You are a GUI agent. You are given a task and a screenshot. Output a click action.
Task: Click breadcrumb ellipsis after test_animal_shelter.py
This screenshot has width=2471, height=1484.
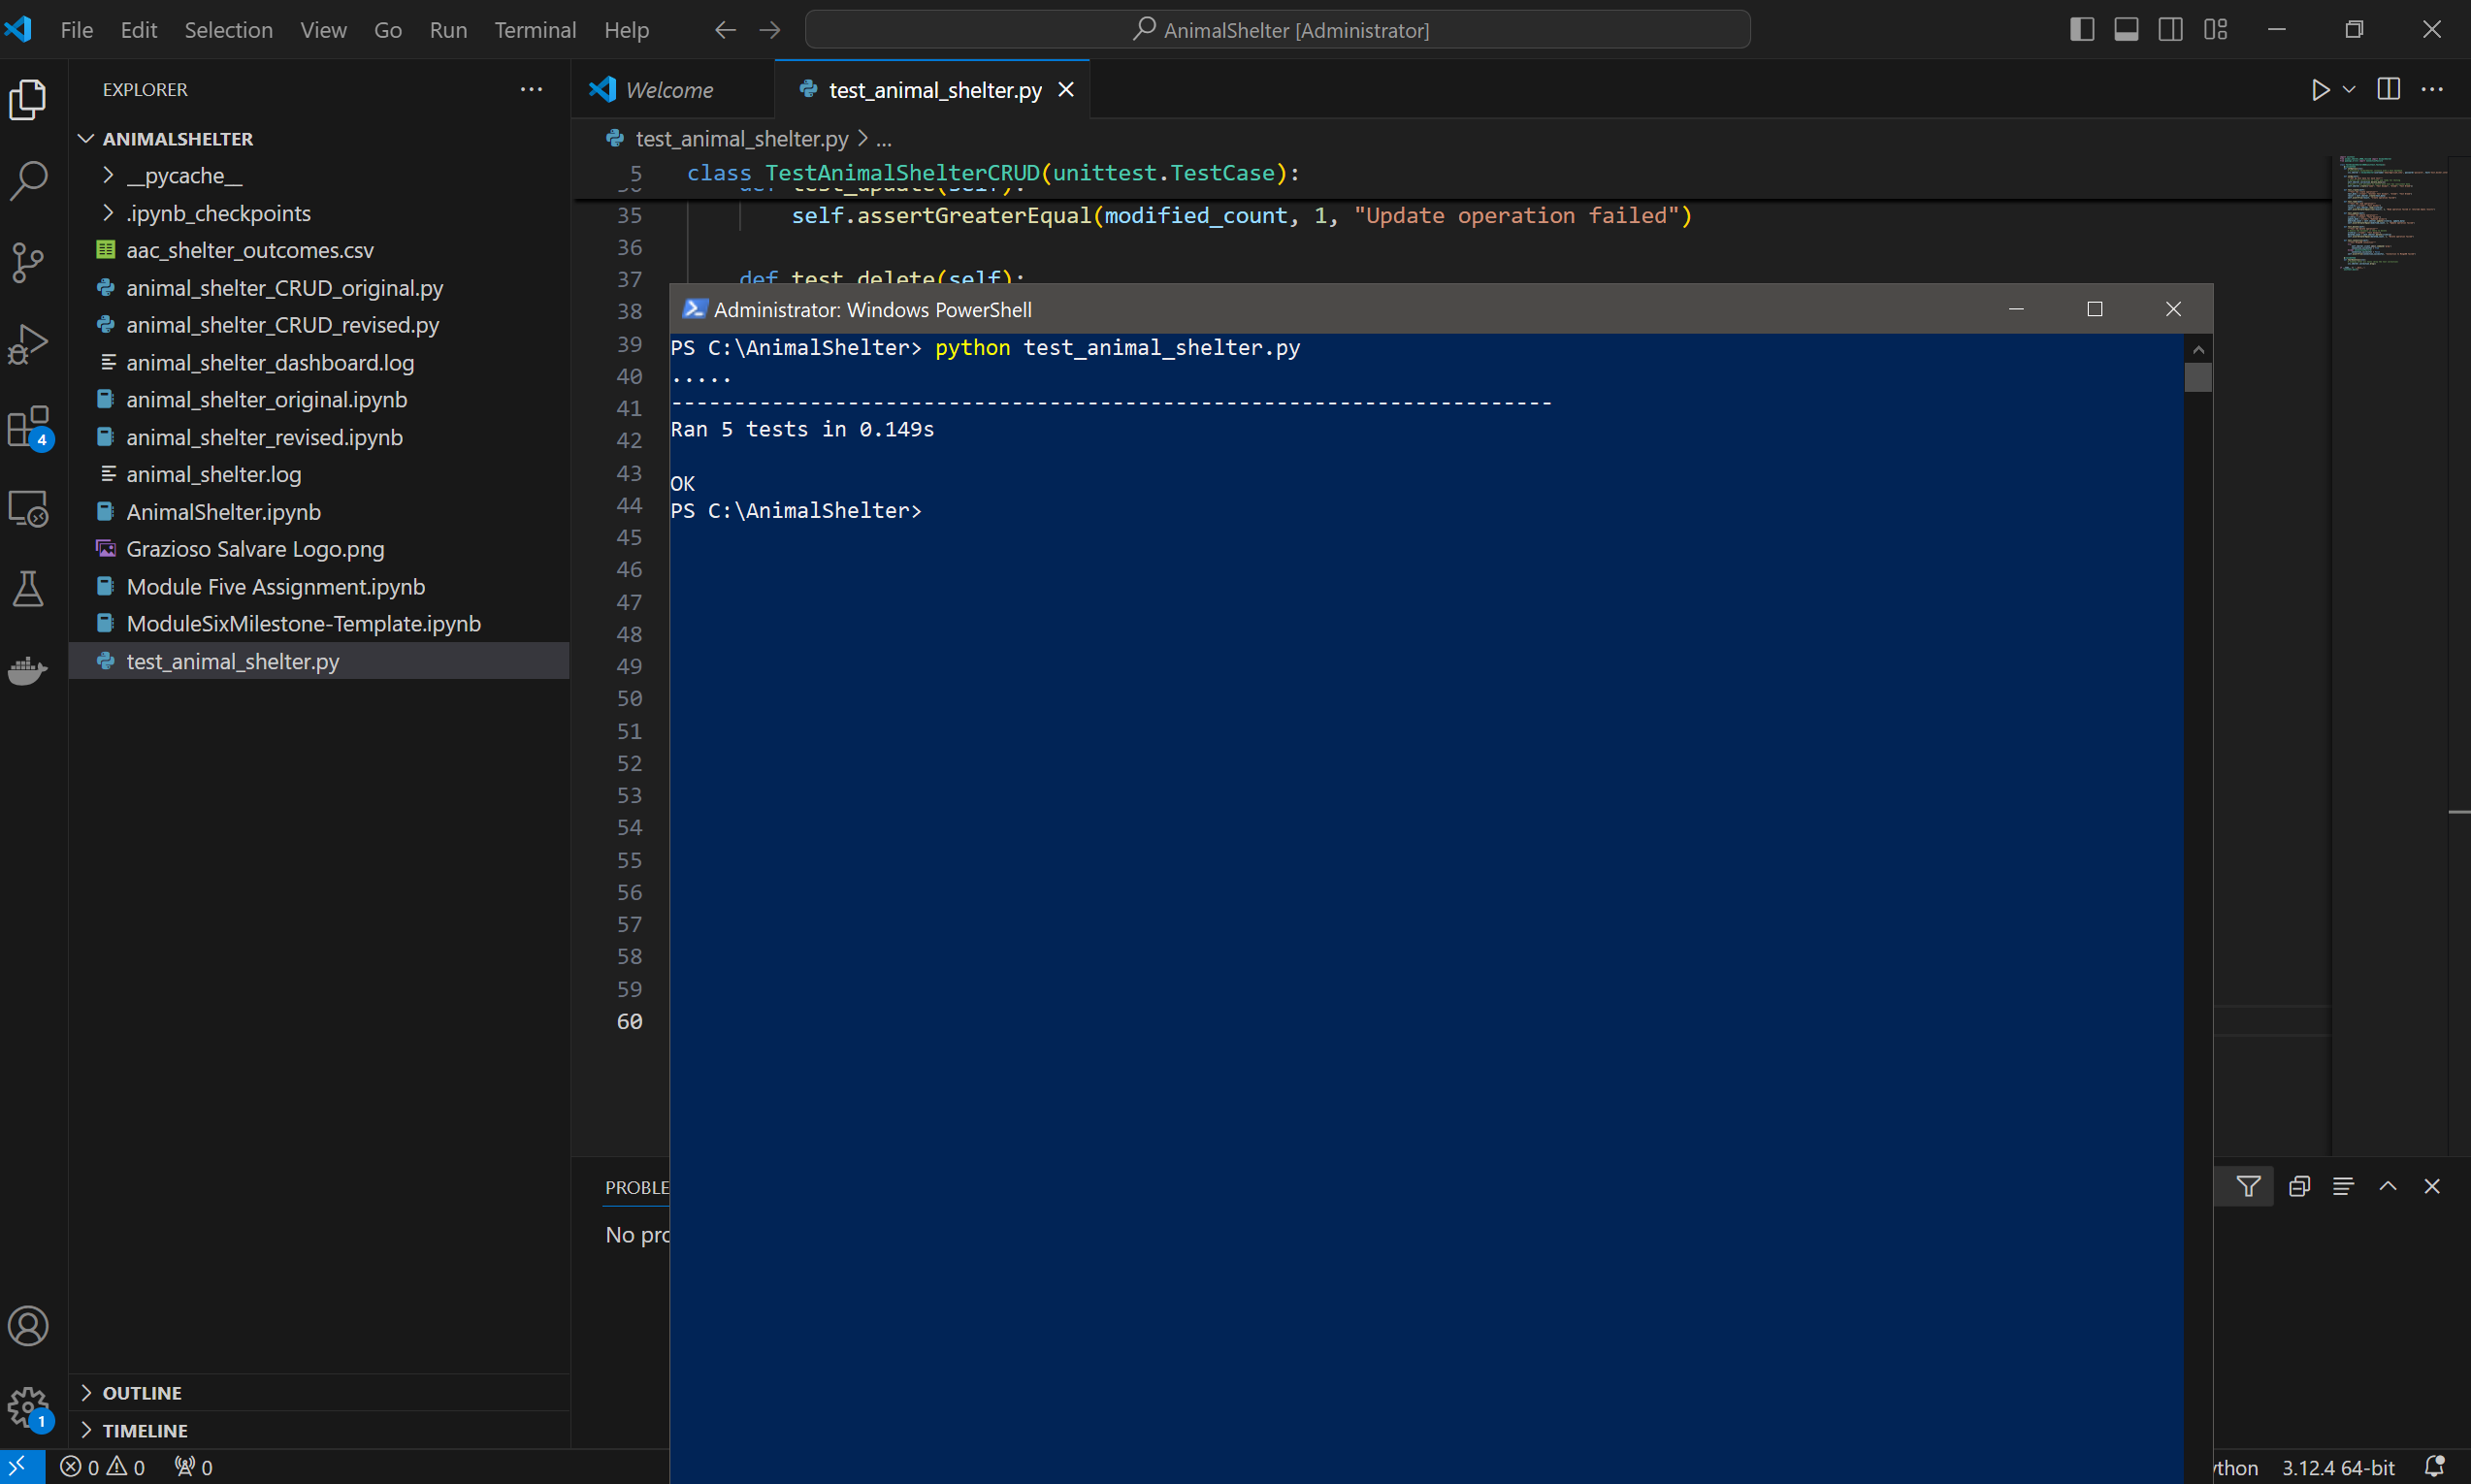pyautogui.click(x=883, y=139)
